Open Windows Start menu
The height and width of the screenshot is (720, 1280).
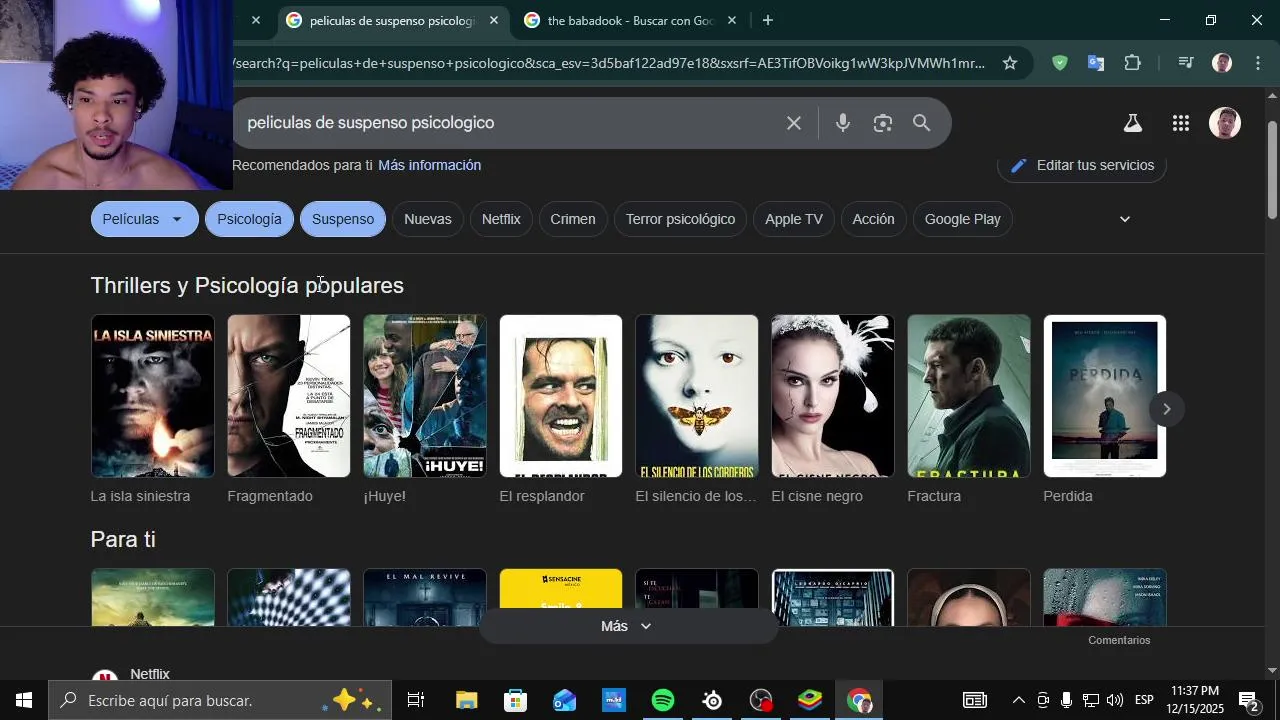(x=24, y=701)
